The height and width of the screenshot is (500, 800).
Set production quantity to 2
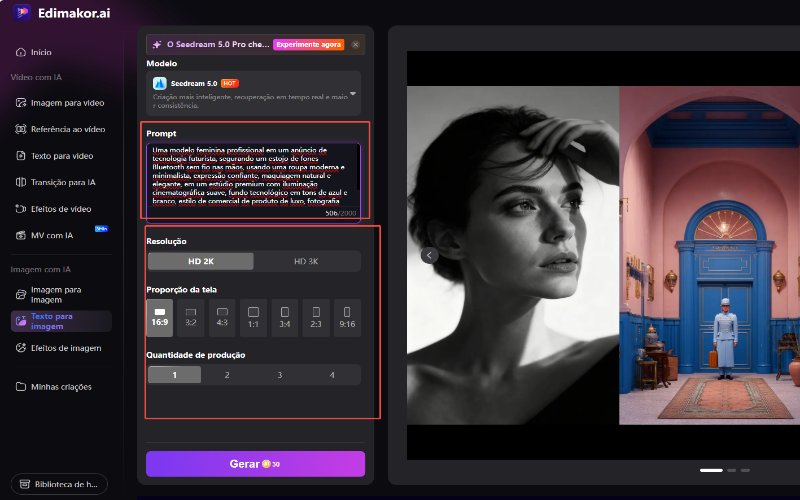pyautogui.click(x=227, y=375)
